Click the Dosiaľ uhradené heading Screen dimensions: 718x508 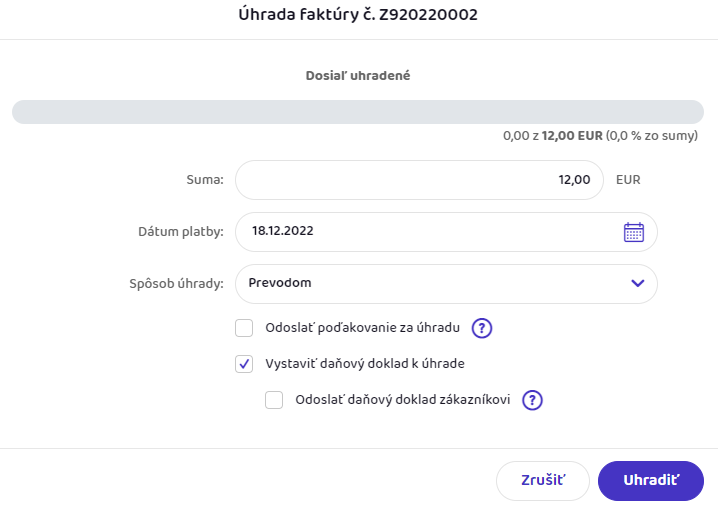359,75
